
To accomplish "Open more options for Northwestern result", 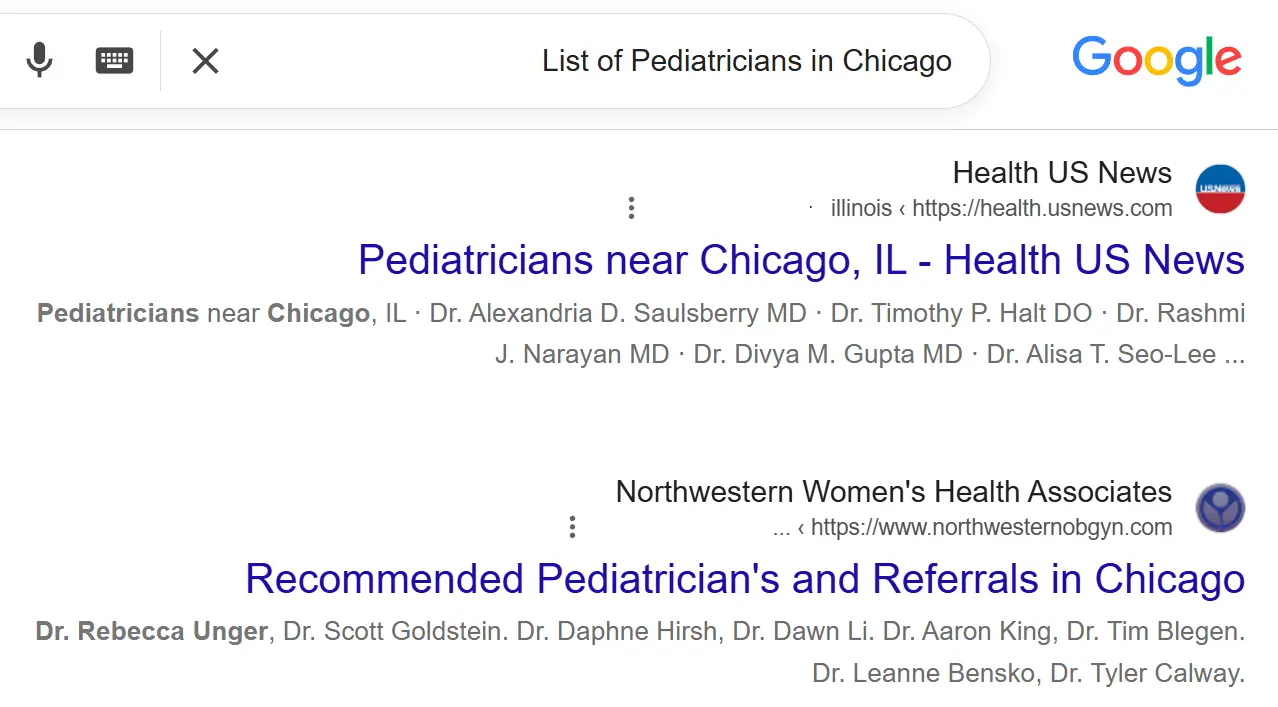I will 572,527.
